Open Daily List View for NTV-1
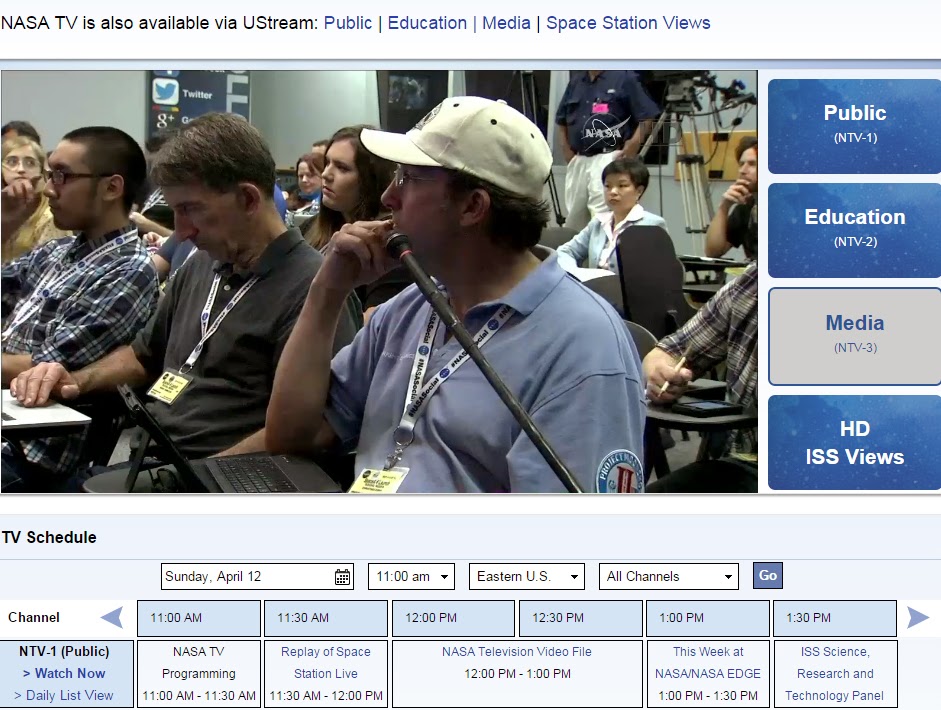The width and height of the screenshot is (941, 710). 64,696
